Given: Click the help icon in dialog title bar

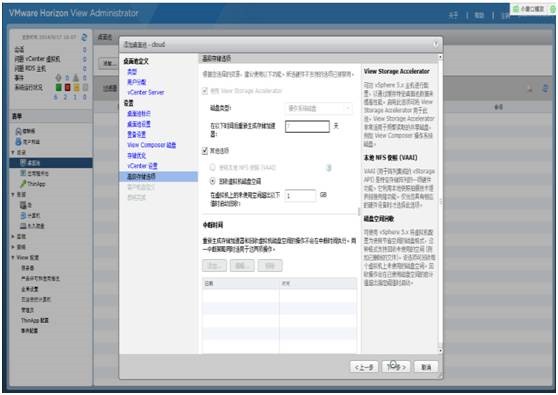Looking at the screenshot, I should coord(436,44).
